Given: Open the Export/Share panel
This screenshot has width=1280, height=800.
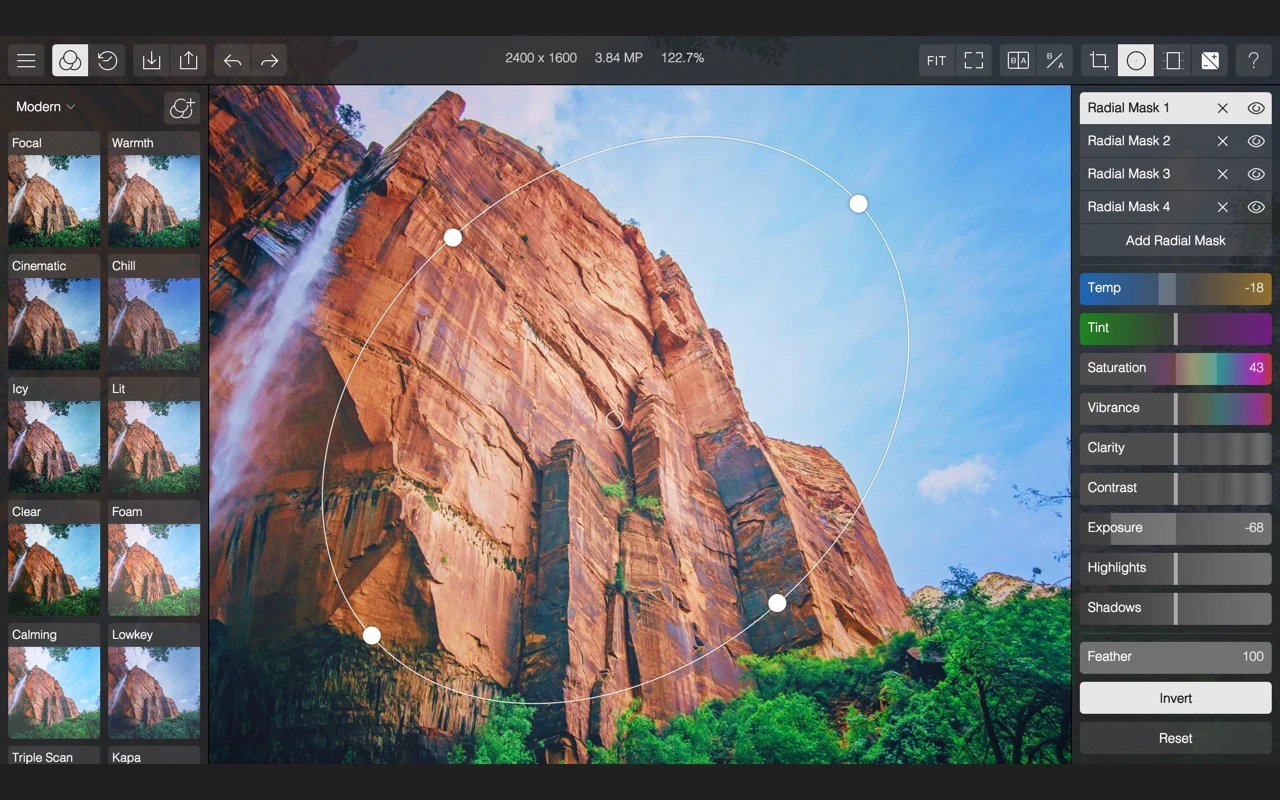Looking at the screenshot, I should [x=188, y=60].
